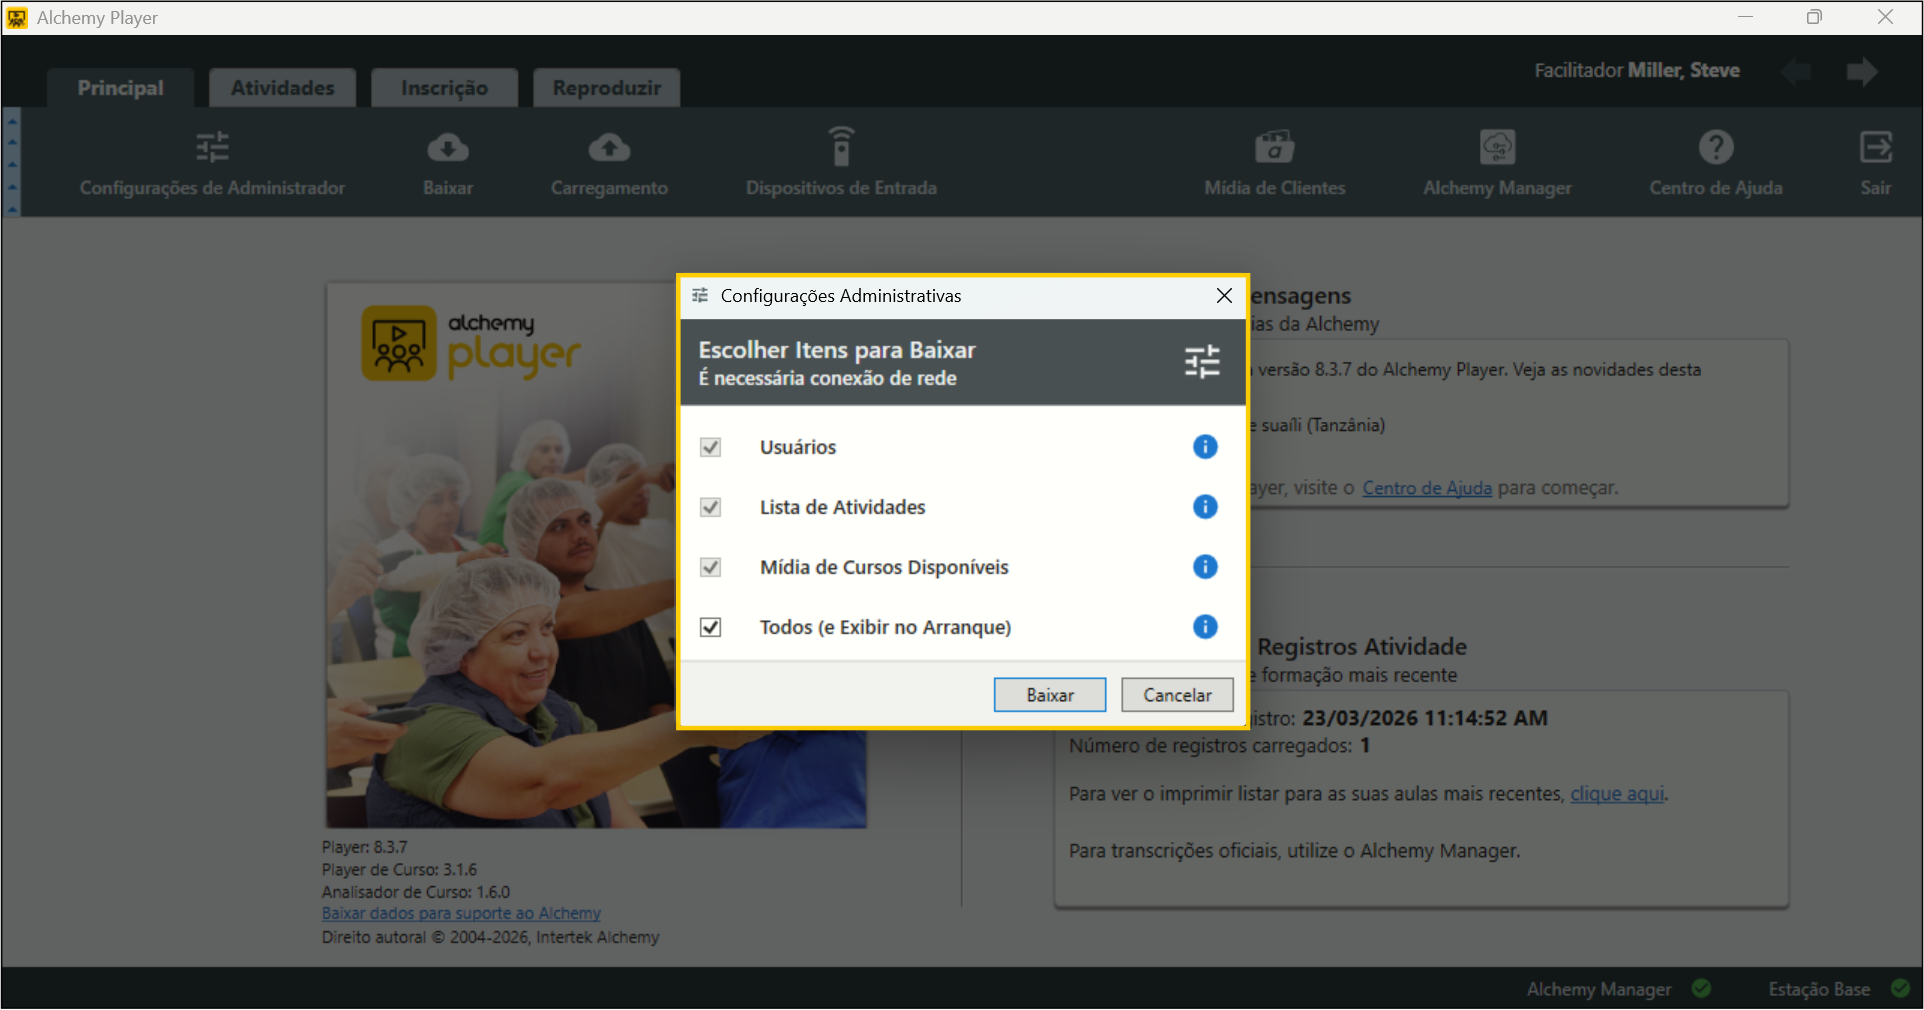Click the 'Player de Curso: 3.1.6' text
This screenshot has height=1010, width=1924.
(x=399, y=870)
